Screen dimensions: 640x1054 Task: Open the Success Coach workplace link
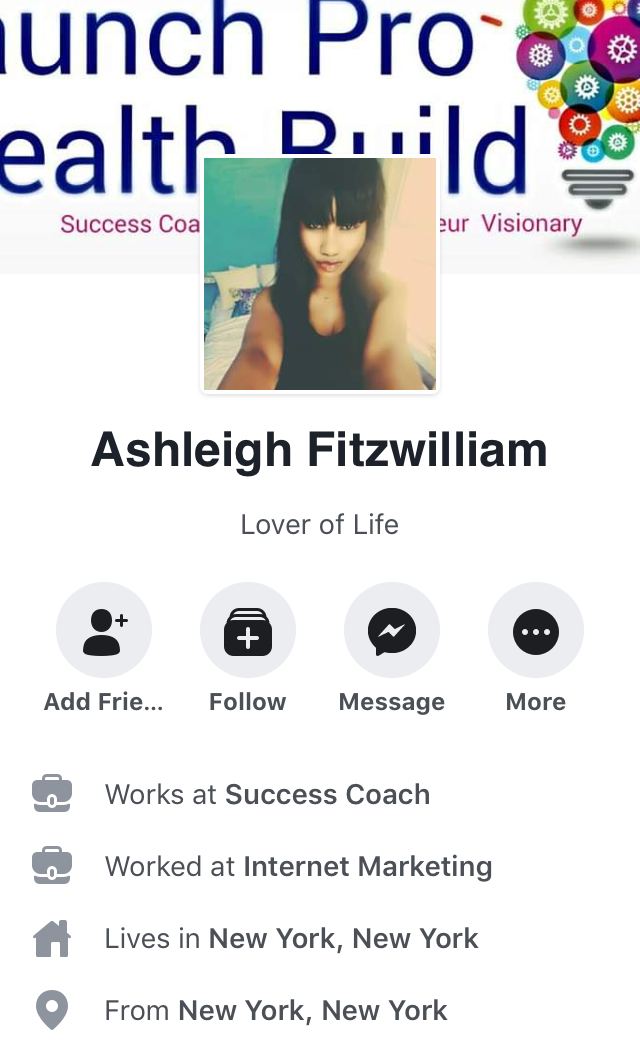pos(327,795)
